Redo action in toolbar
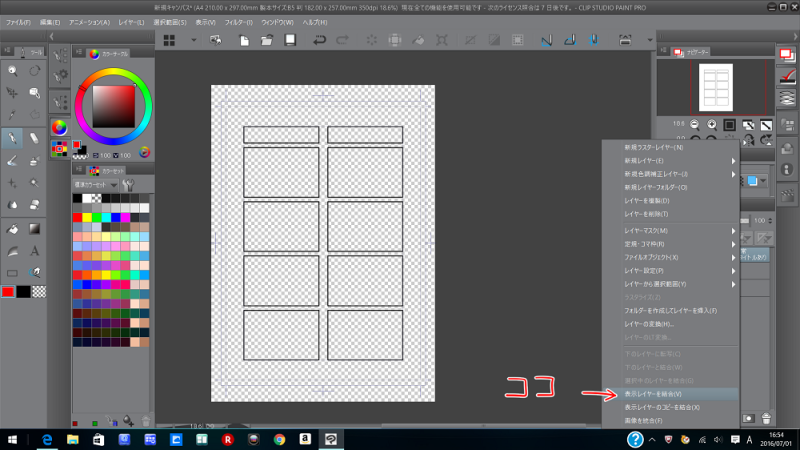The image size is (800, 450). pyautogui.click(x=342, y=40)
